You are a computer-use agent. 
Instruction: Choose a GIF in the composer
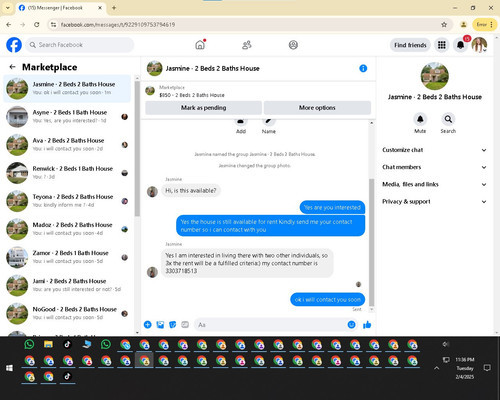click(x=185, y=325)
